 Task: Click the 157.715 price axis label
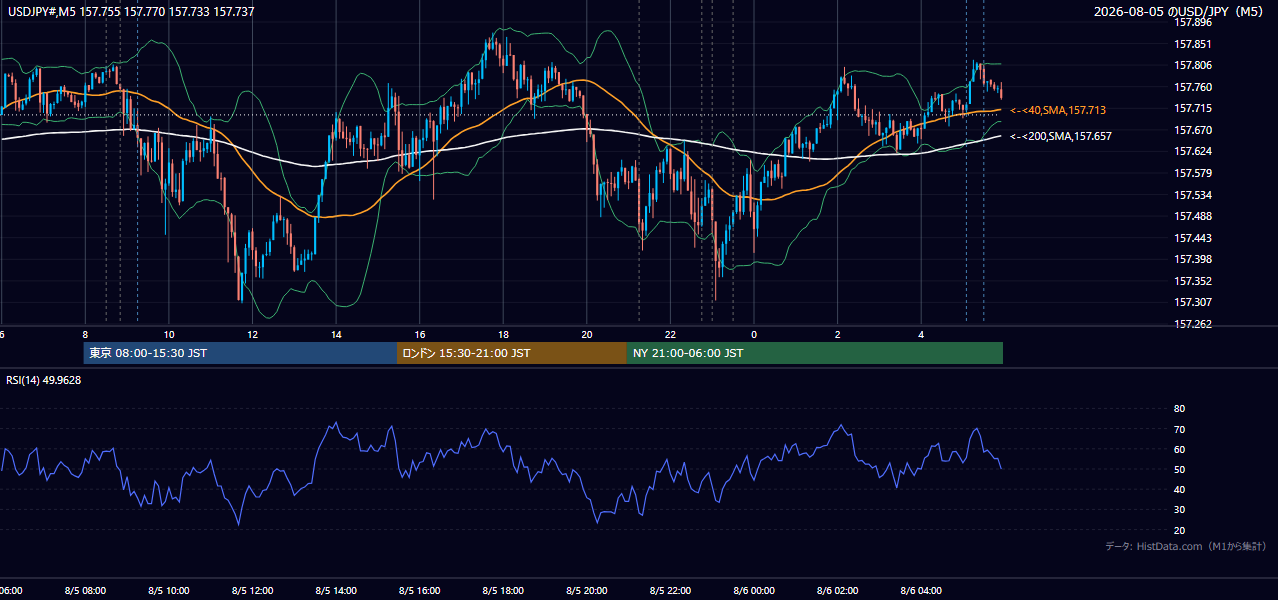(x=1192, y=108)
